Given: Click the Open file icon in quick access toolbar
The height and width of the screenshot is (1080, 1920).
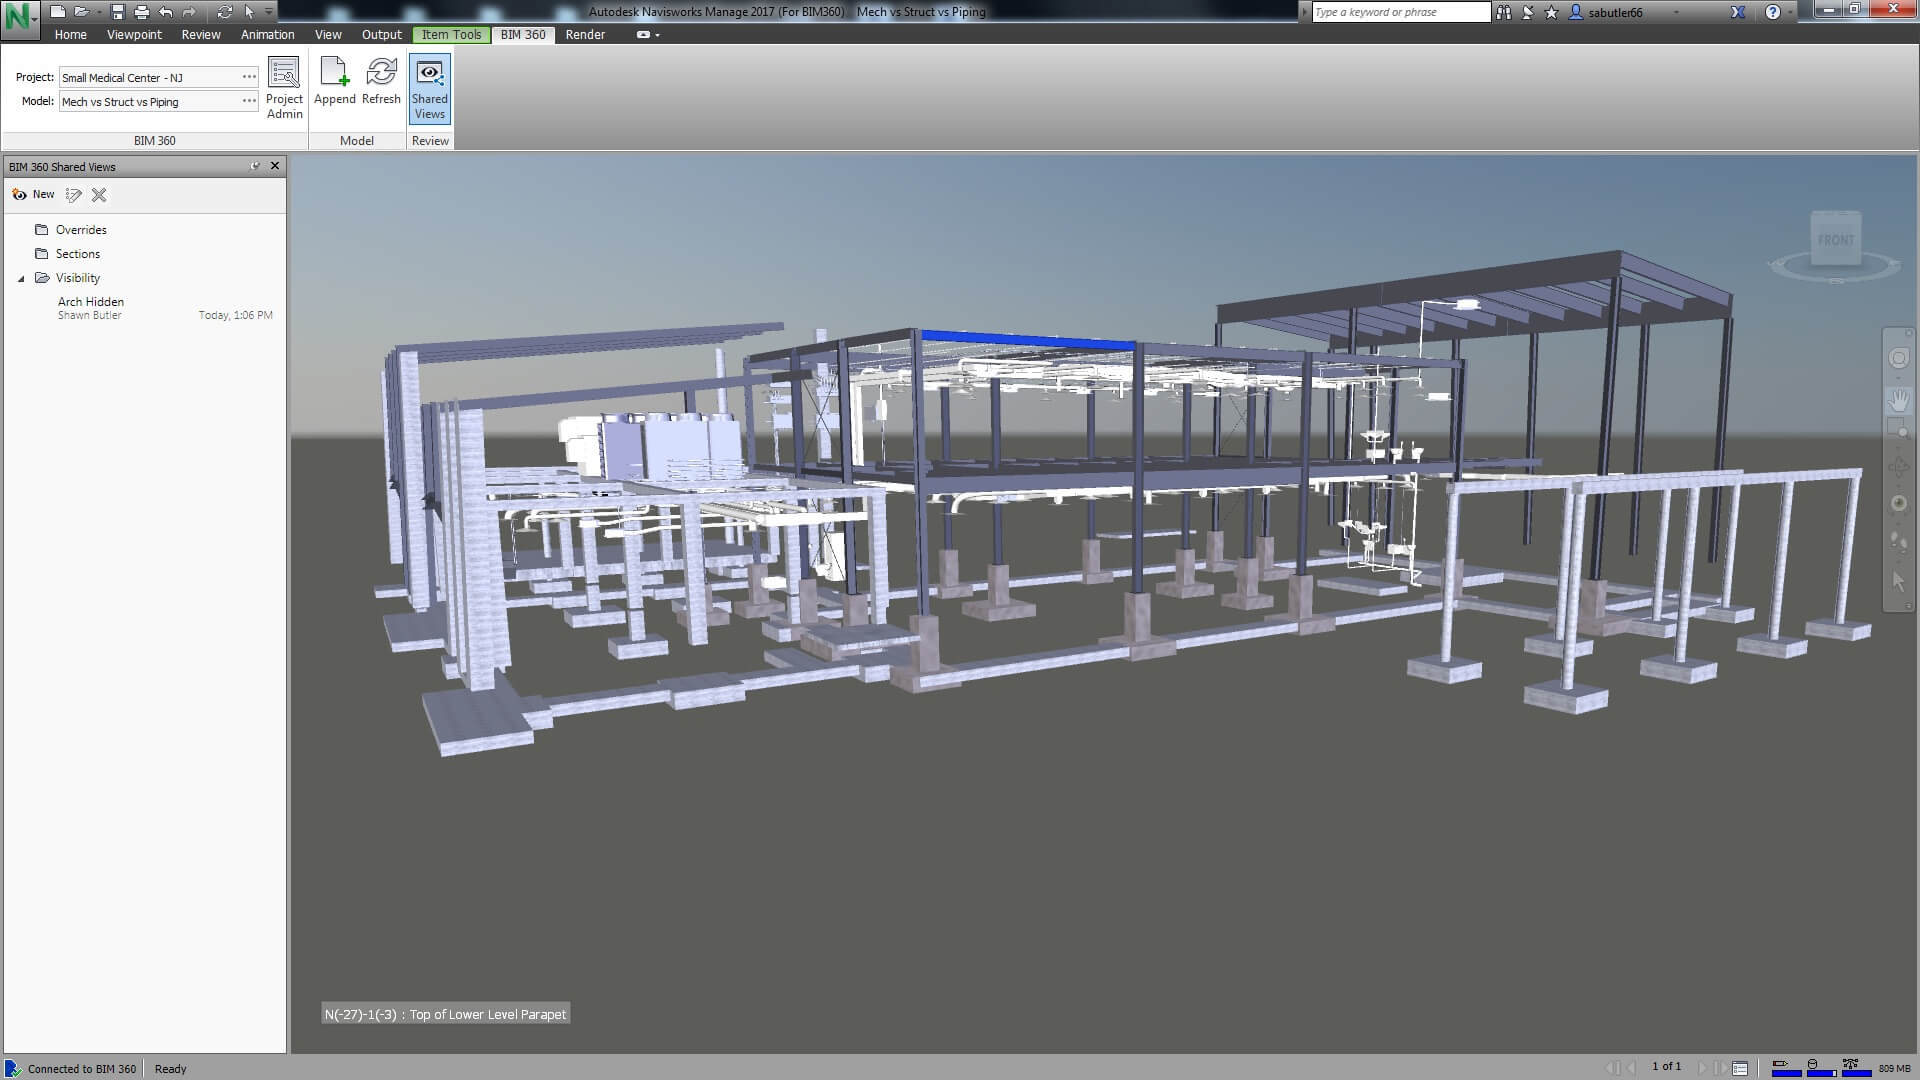Looking at the screenshot, I should (81, 12).
